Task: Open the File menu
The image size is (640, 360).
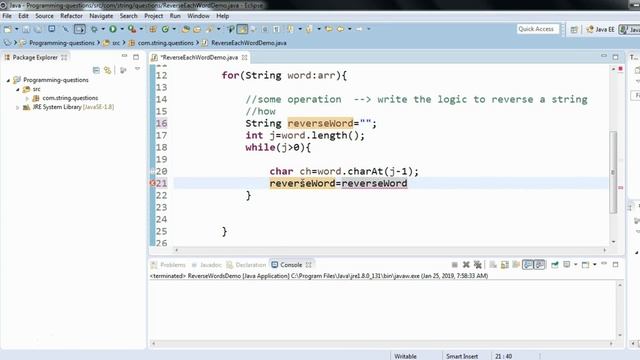Action: coord(7,16)
